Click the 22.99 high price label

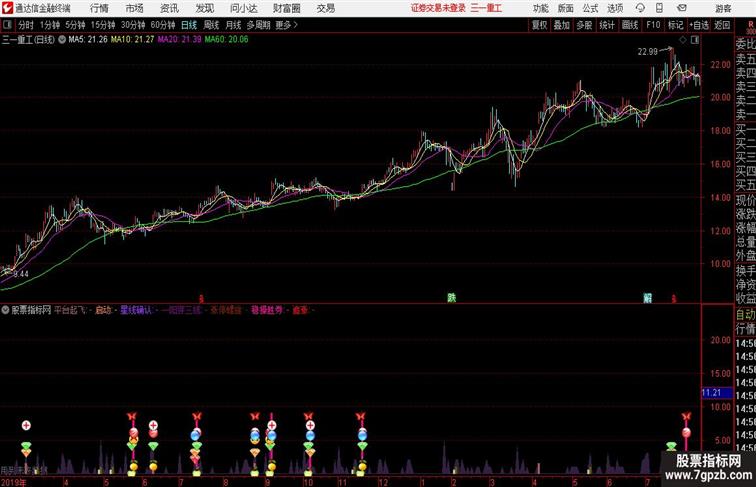648,52
